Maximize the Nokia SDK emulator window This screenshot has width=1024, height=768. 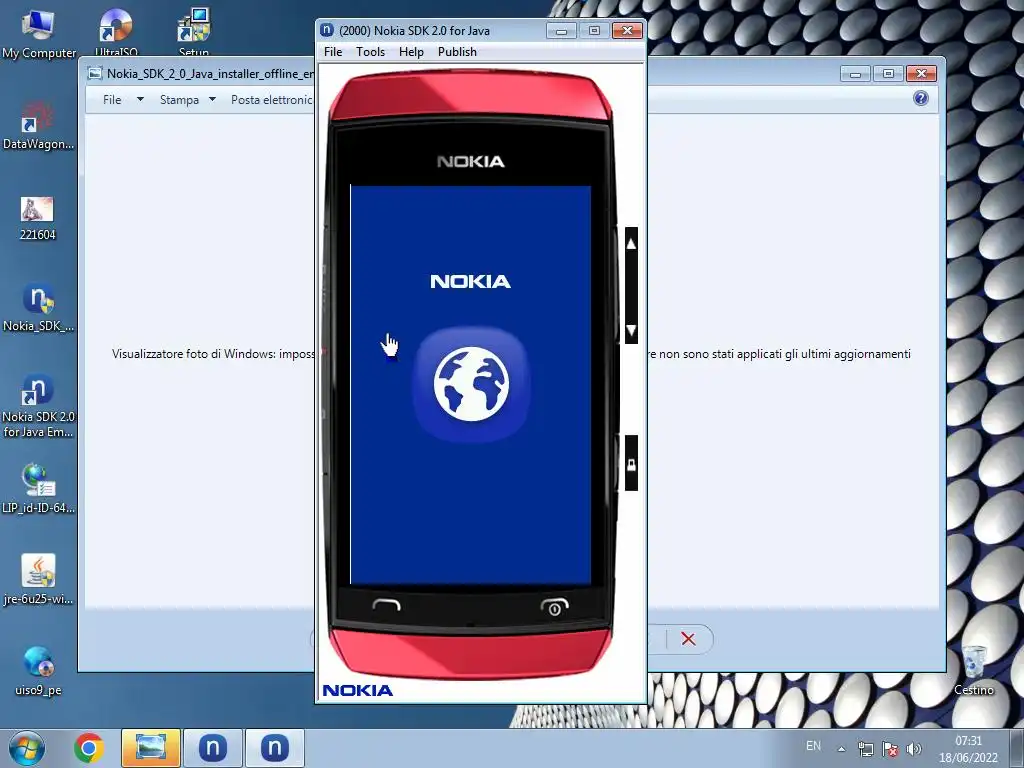click(594, 31)
